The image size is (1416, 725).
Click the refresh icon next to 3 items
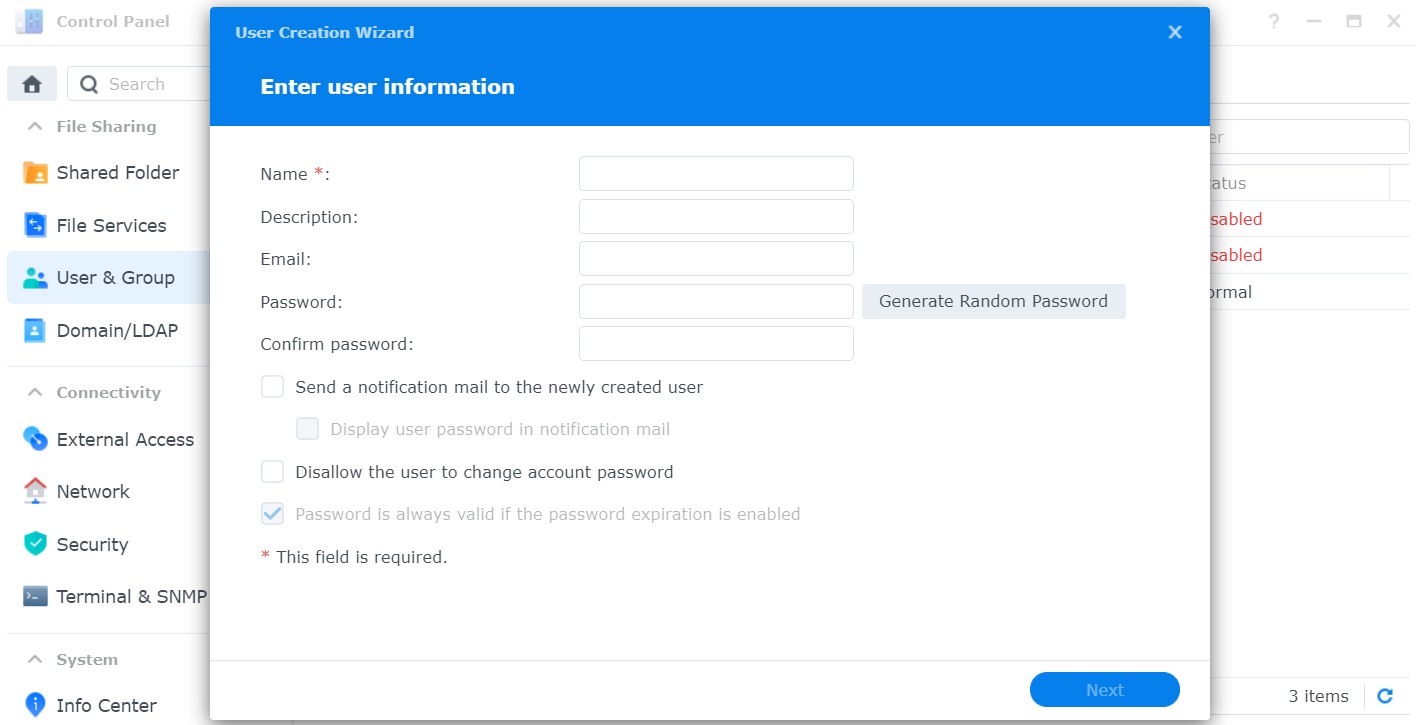tap(1385, 696)
